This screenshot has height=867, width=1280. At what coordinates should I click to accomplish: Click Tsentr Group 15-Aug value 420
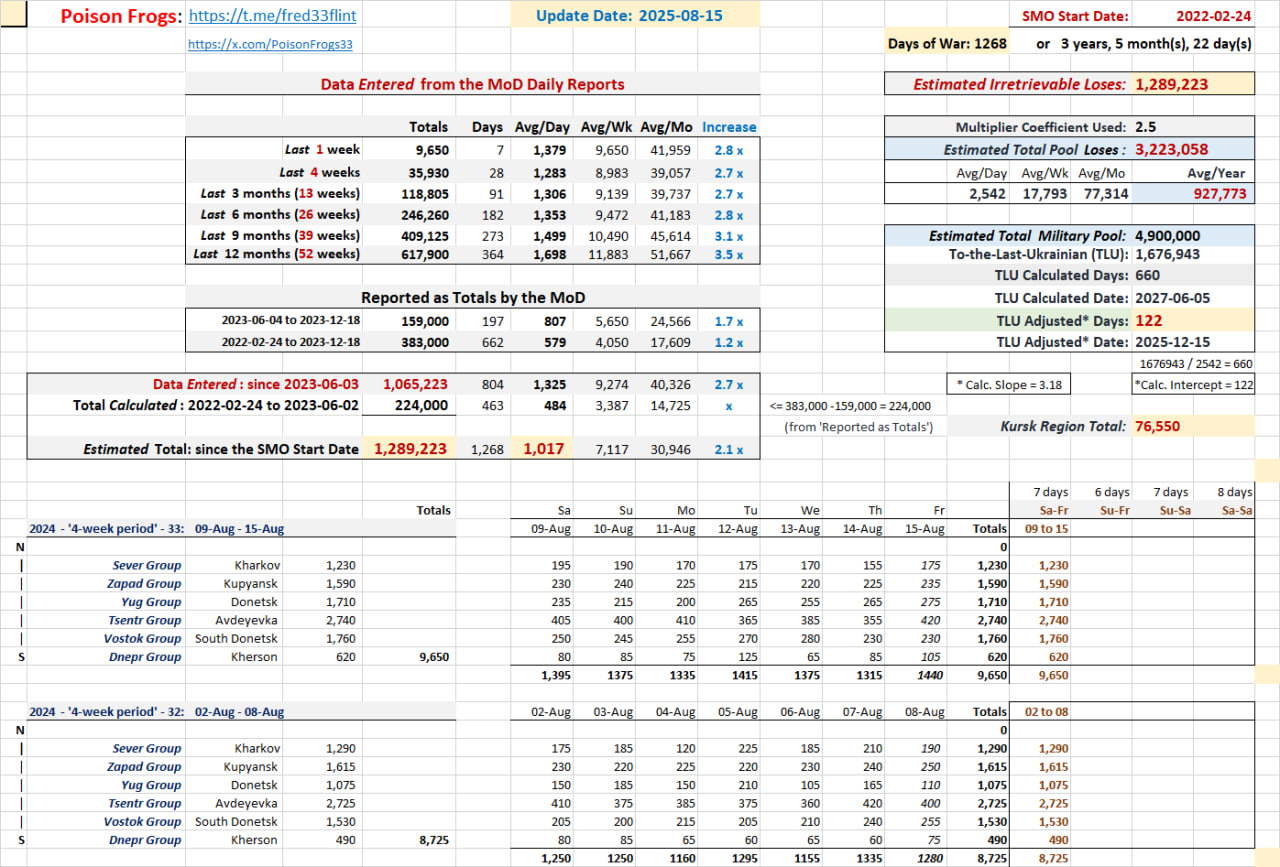930,620
